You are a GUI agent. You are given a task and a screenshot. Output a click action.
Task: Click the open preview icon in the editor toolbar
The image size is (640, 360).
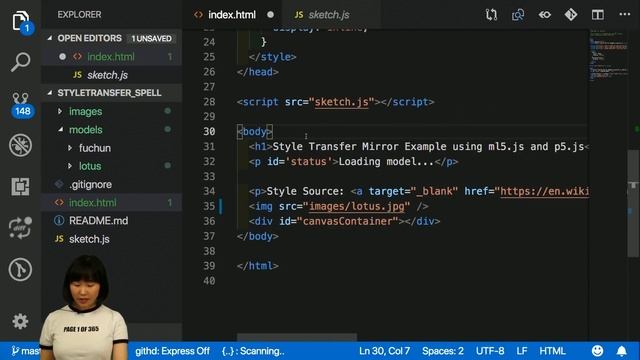point(518,15)
